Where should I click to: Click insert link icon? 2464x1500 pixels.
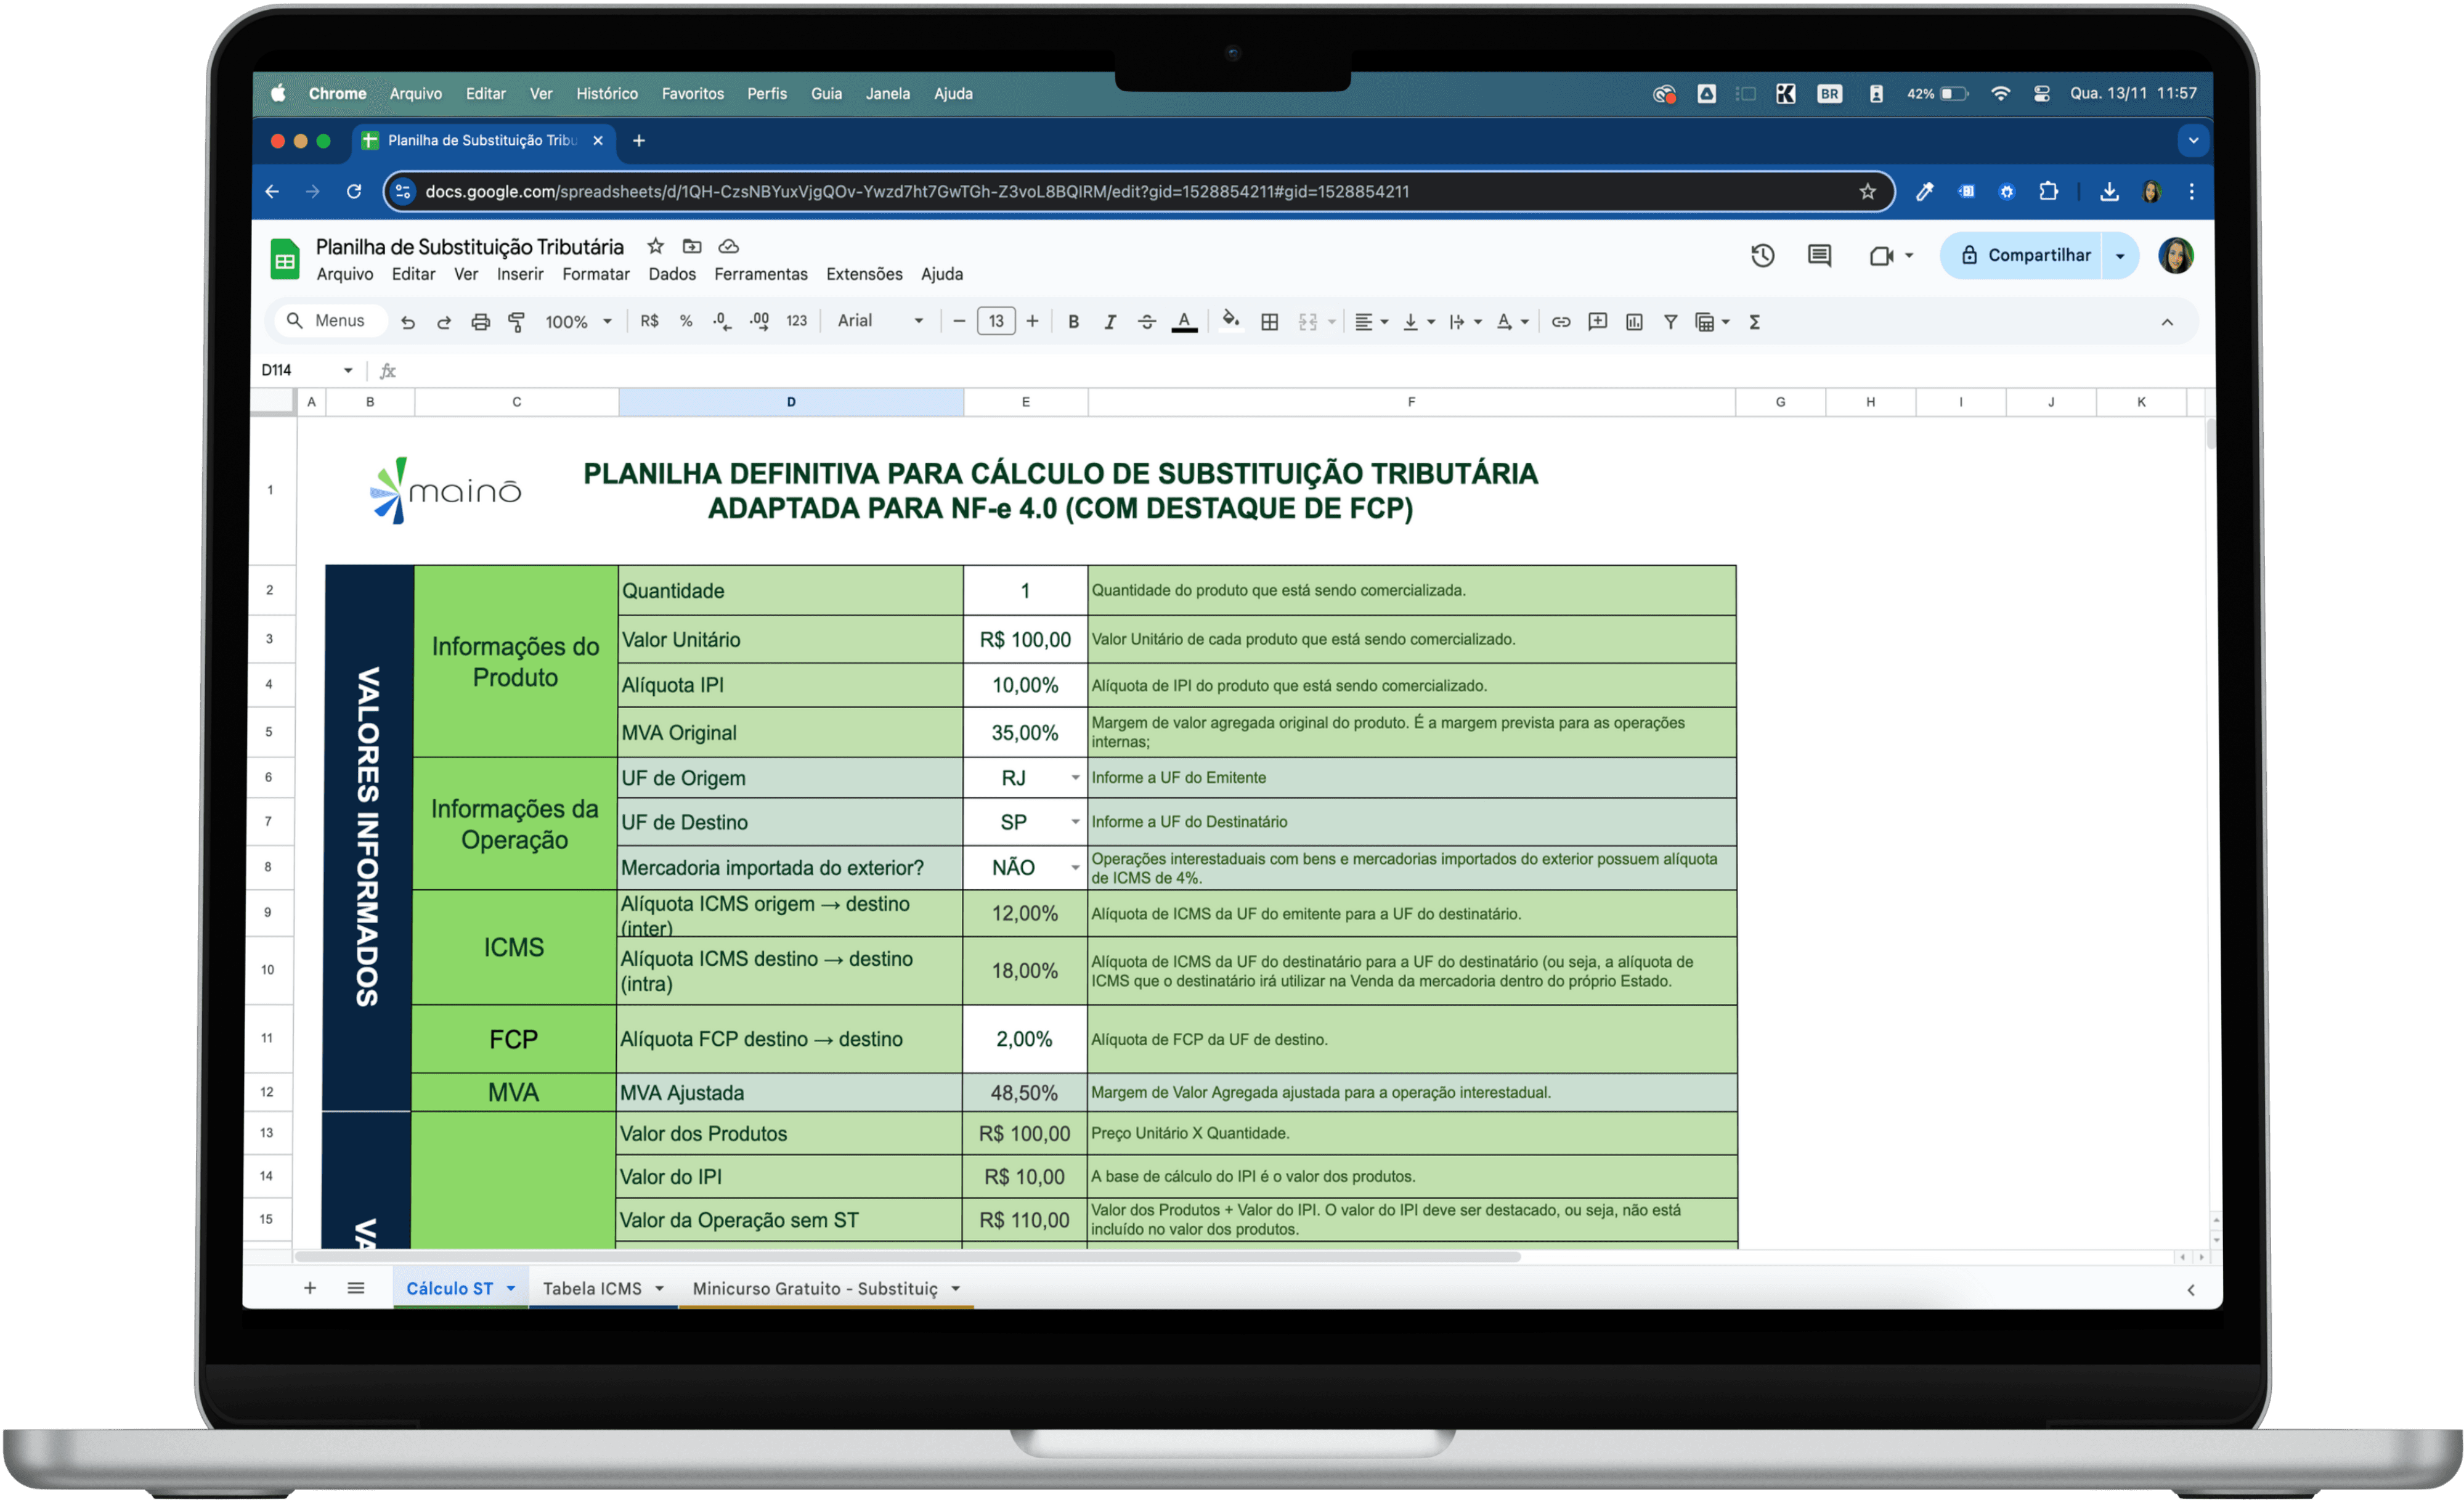[x=1561, y=322]
